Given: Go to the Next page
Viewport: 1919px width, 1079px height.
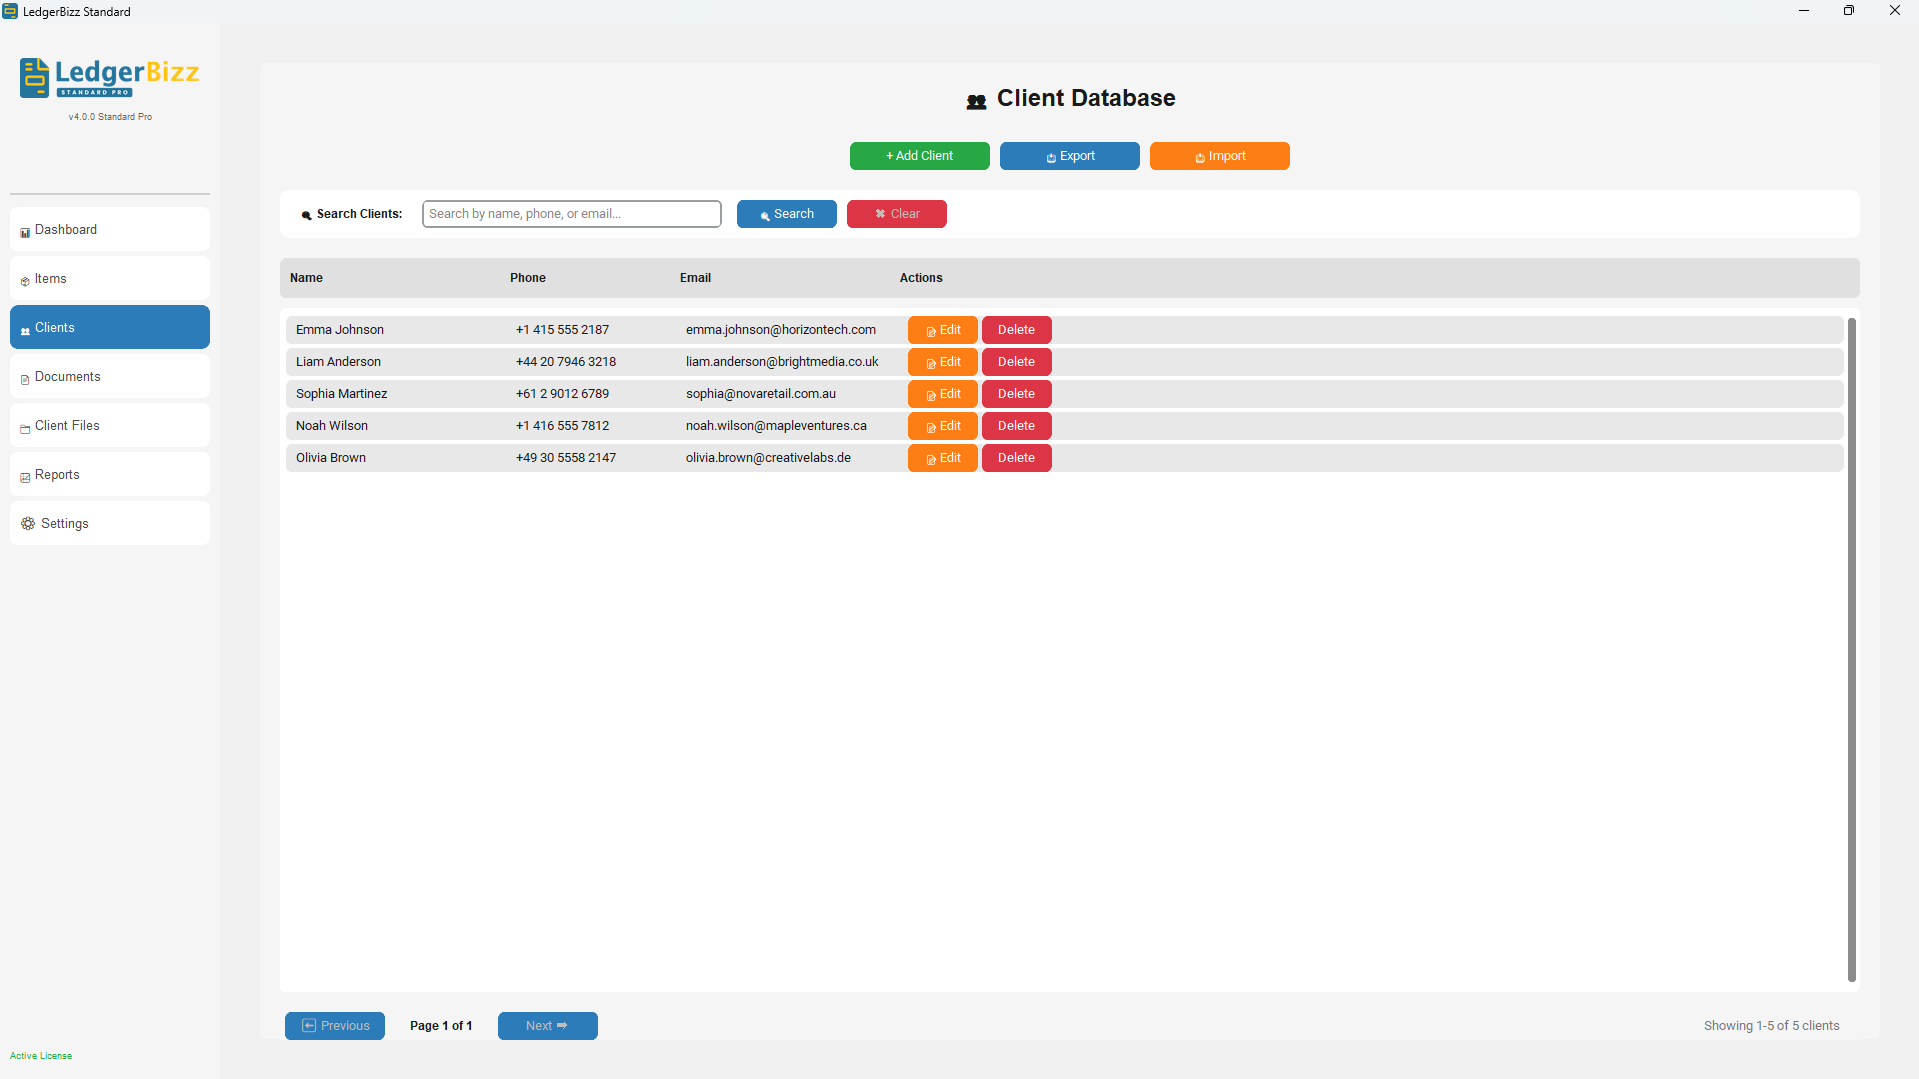Looking at the screenshot, I should tap(547, 1026).
